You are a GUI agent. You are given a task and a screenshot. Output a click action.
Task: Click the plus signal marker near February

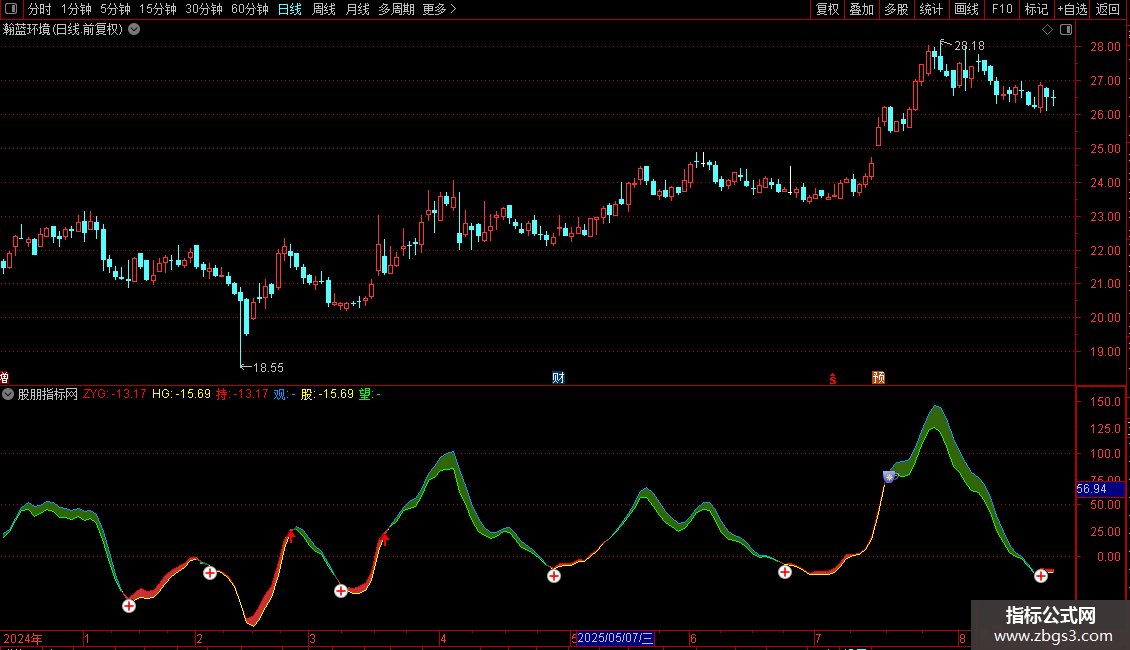click(x=210, y=573)
